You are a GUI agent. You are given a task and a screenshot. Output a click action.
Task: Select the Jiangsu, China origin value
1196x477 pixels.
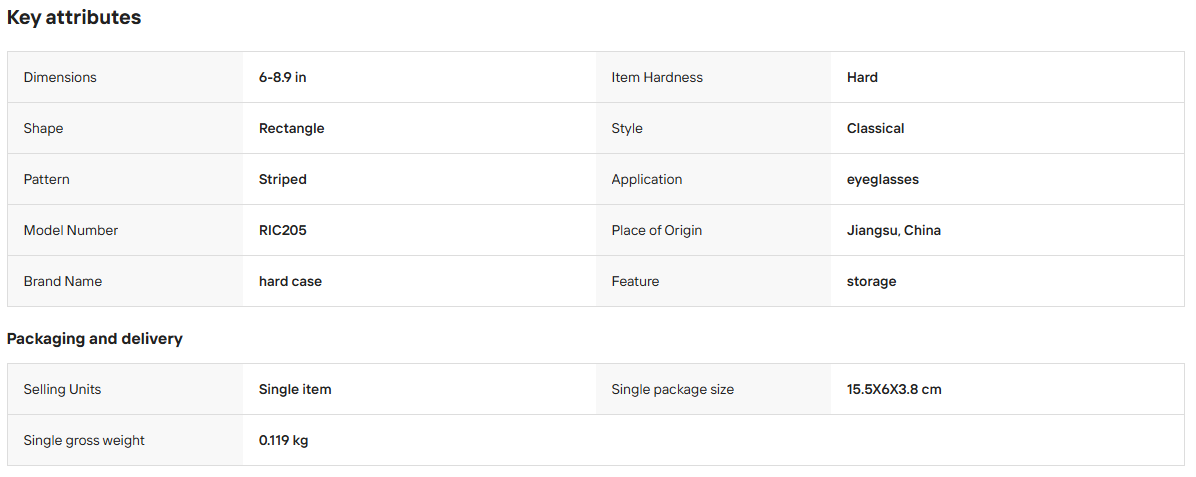894,230
